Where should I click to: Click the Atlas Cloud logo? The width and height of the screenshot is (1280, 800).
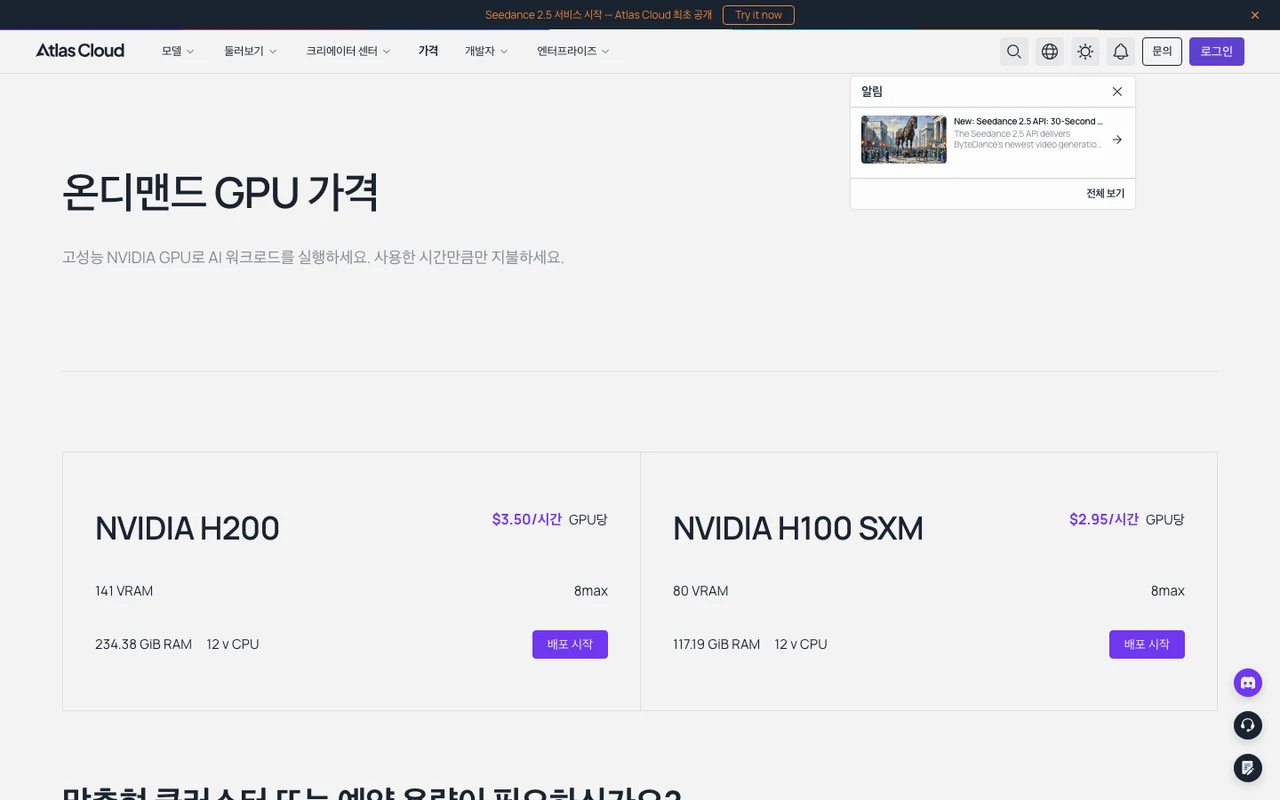(80, 51)
